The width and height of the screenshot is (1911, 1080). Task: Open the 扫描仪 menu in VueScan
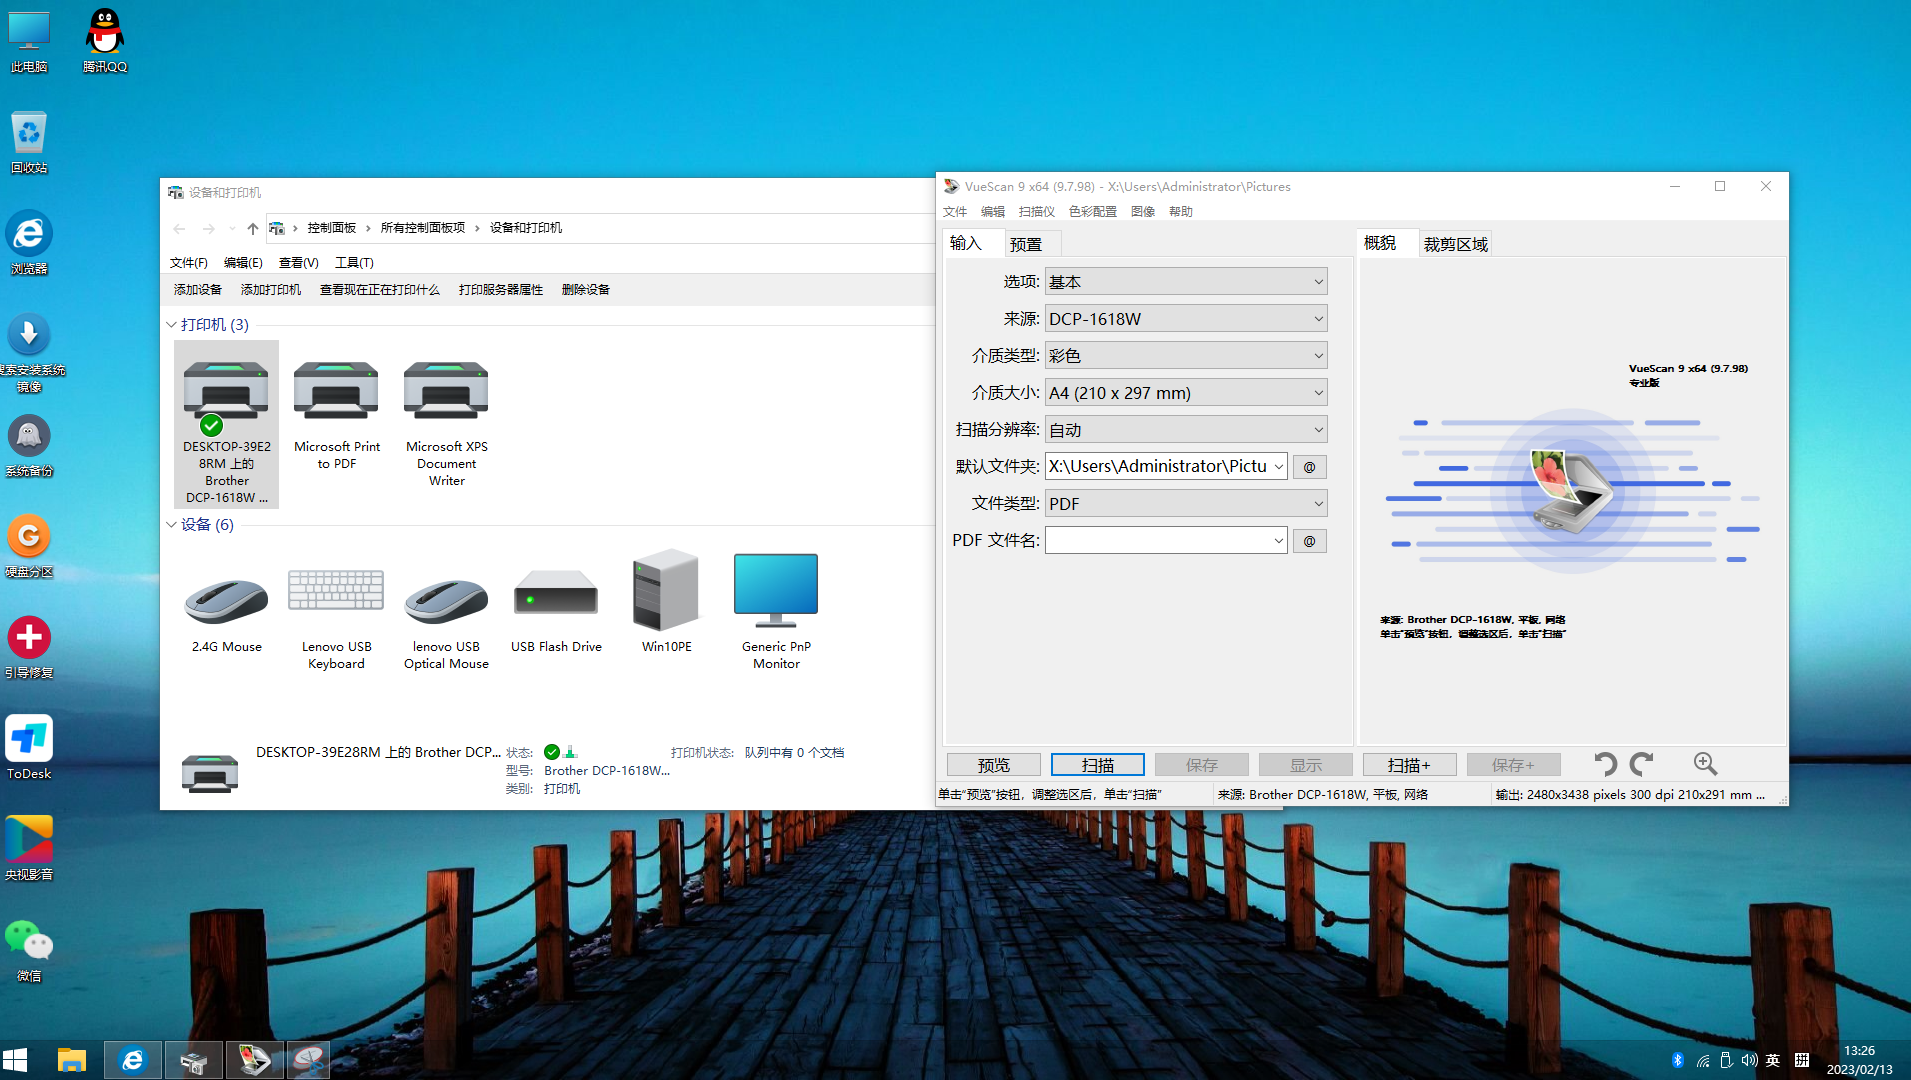coord(1037,212)
